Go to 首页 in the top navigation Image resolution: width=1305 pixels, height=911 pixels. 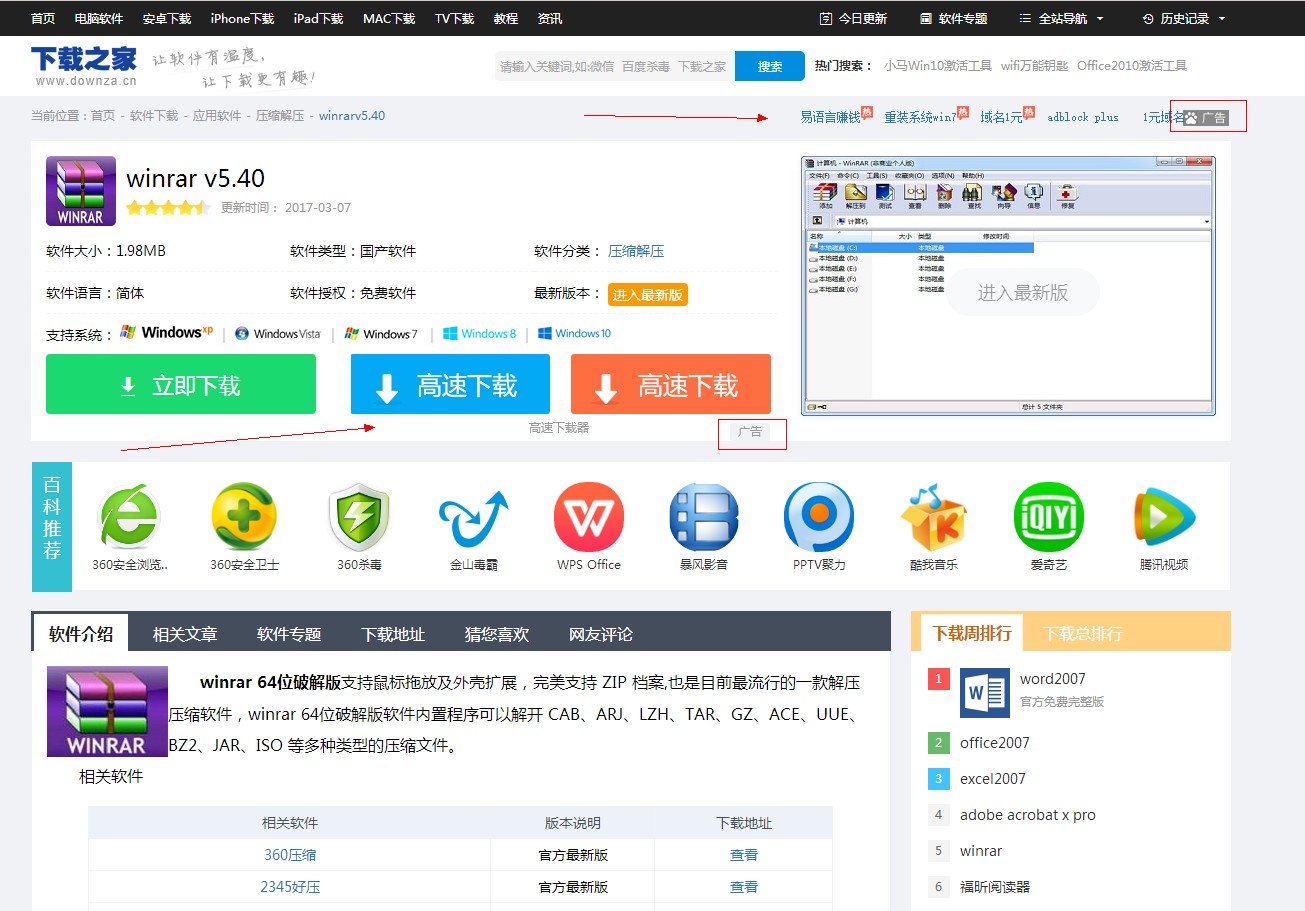tap(43, 18)
